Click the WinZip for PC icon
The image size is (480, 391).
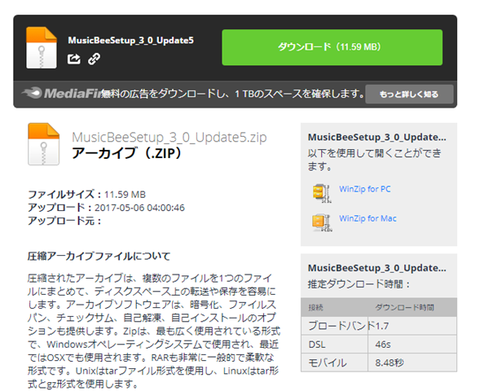[322, 193]
